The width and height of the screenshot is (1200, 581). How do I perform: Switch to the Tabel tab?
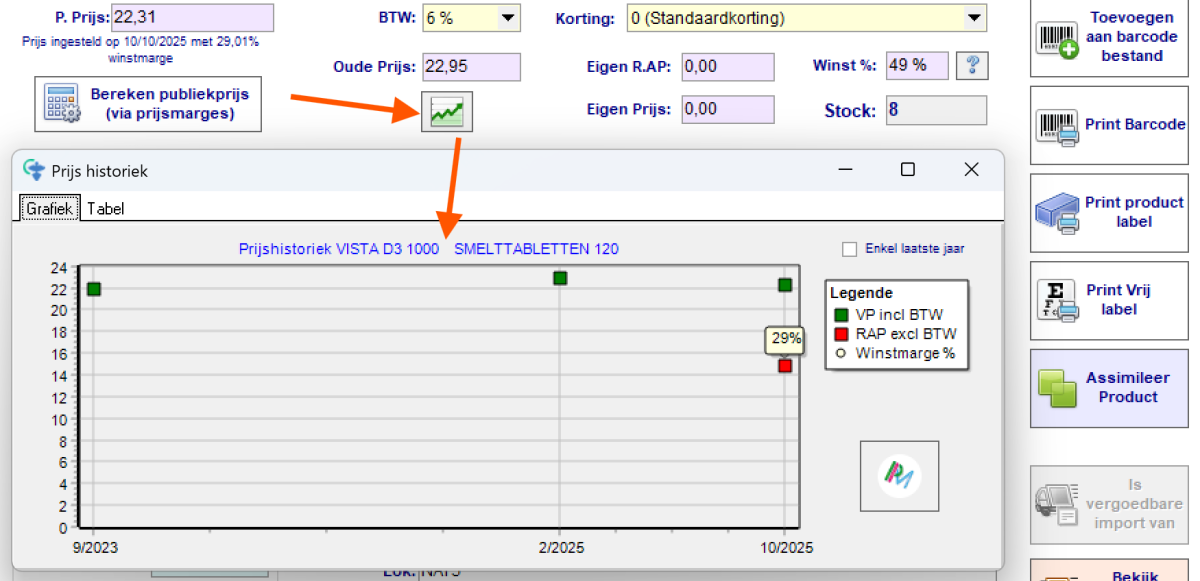pos(105,209)
